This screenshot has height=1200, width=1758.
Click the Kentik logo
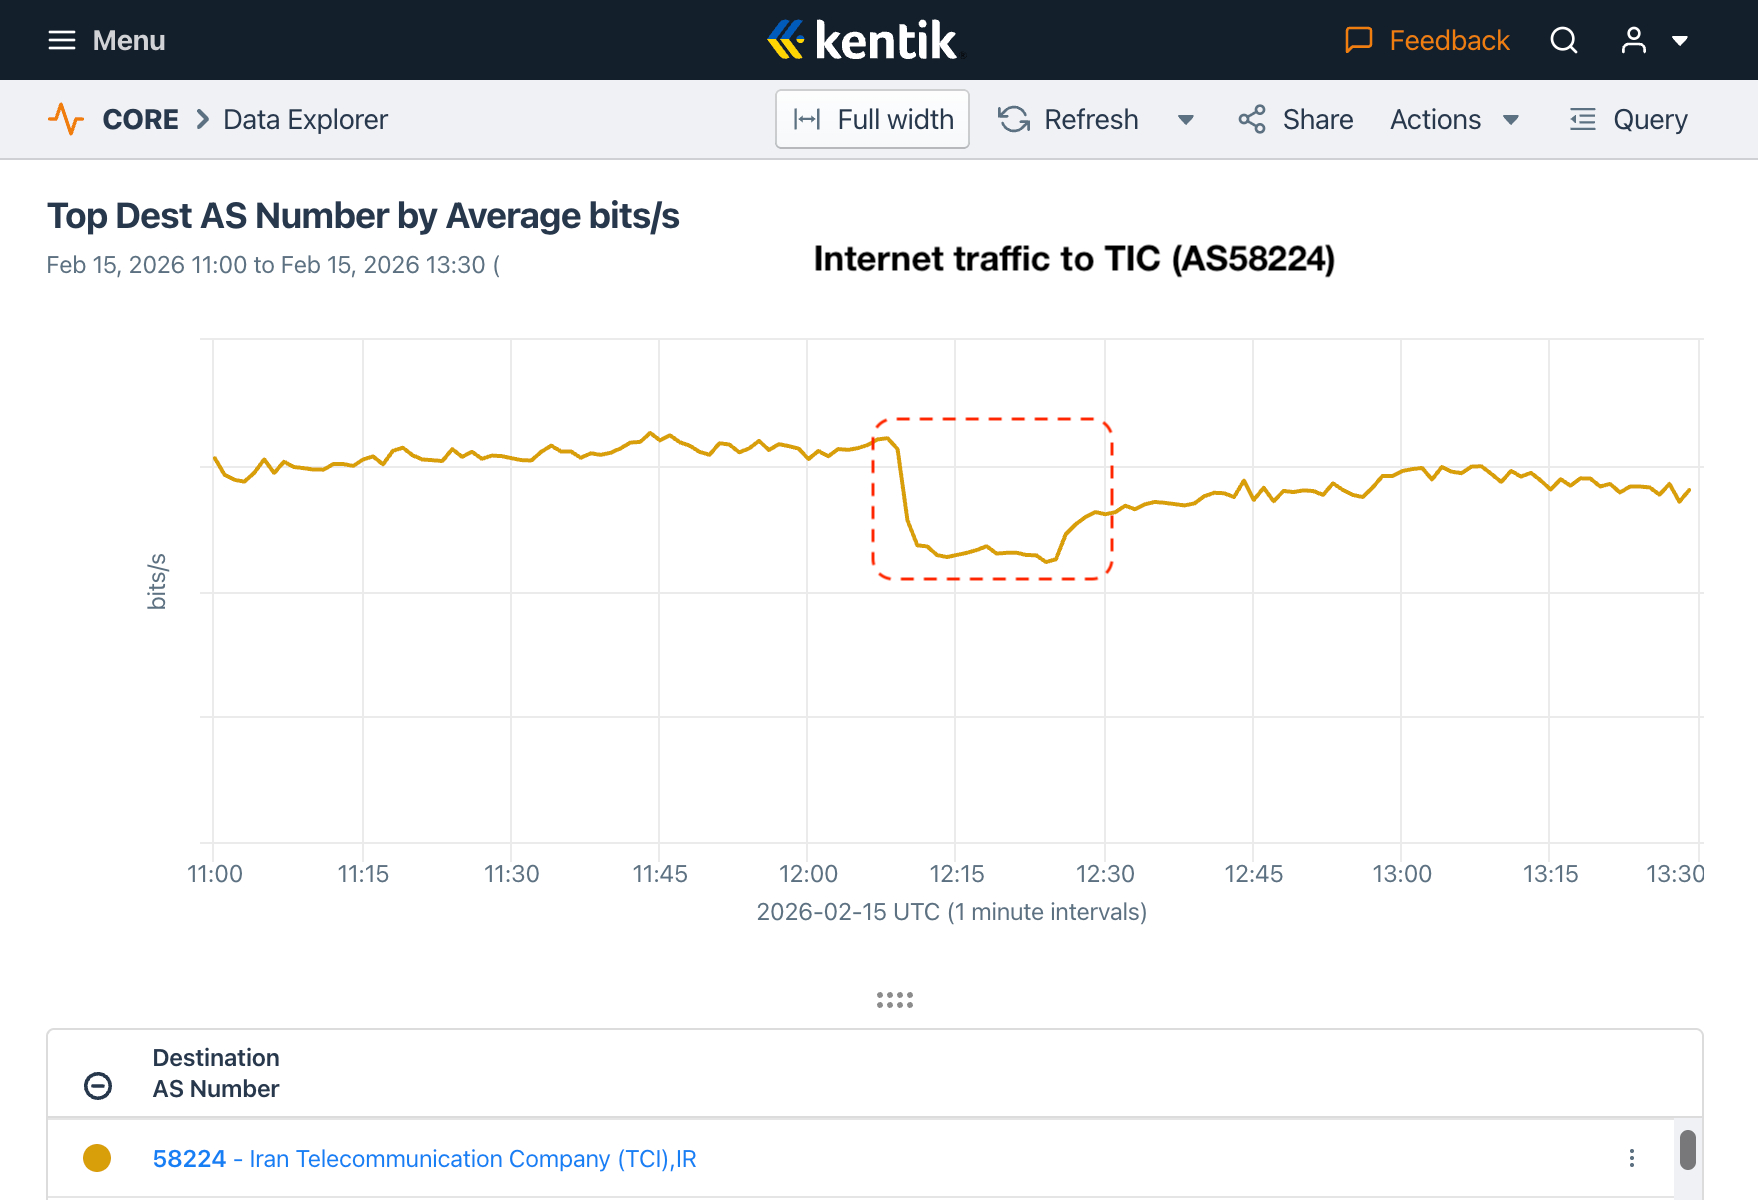coord(862,40)
